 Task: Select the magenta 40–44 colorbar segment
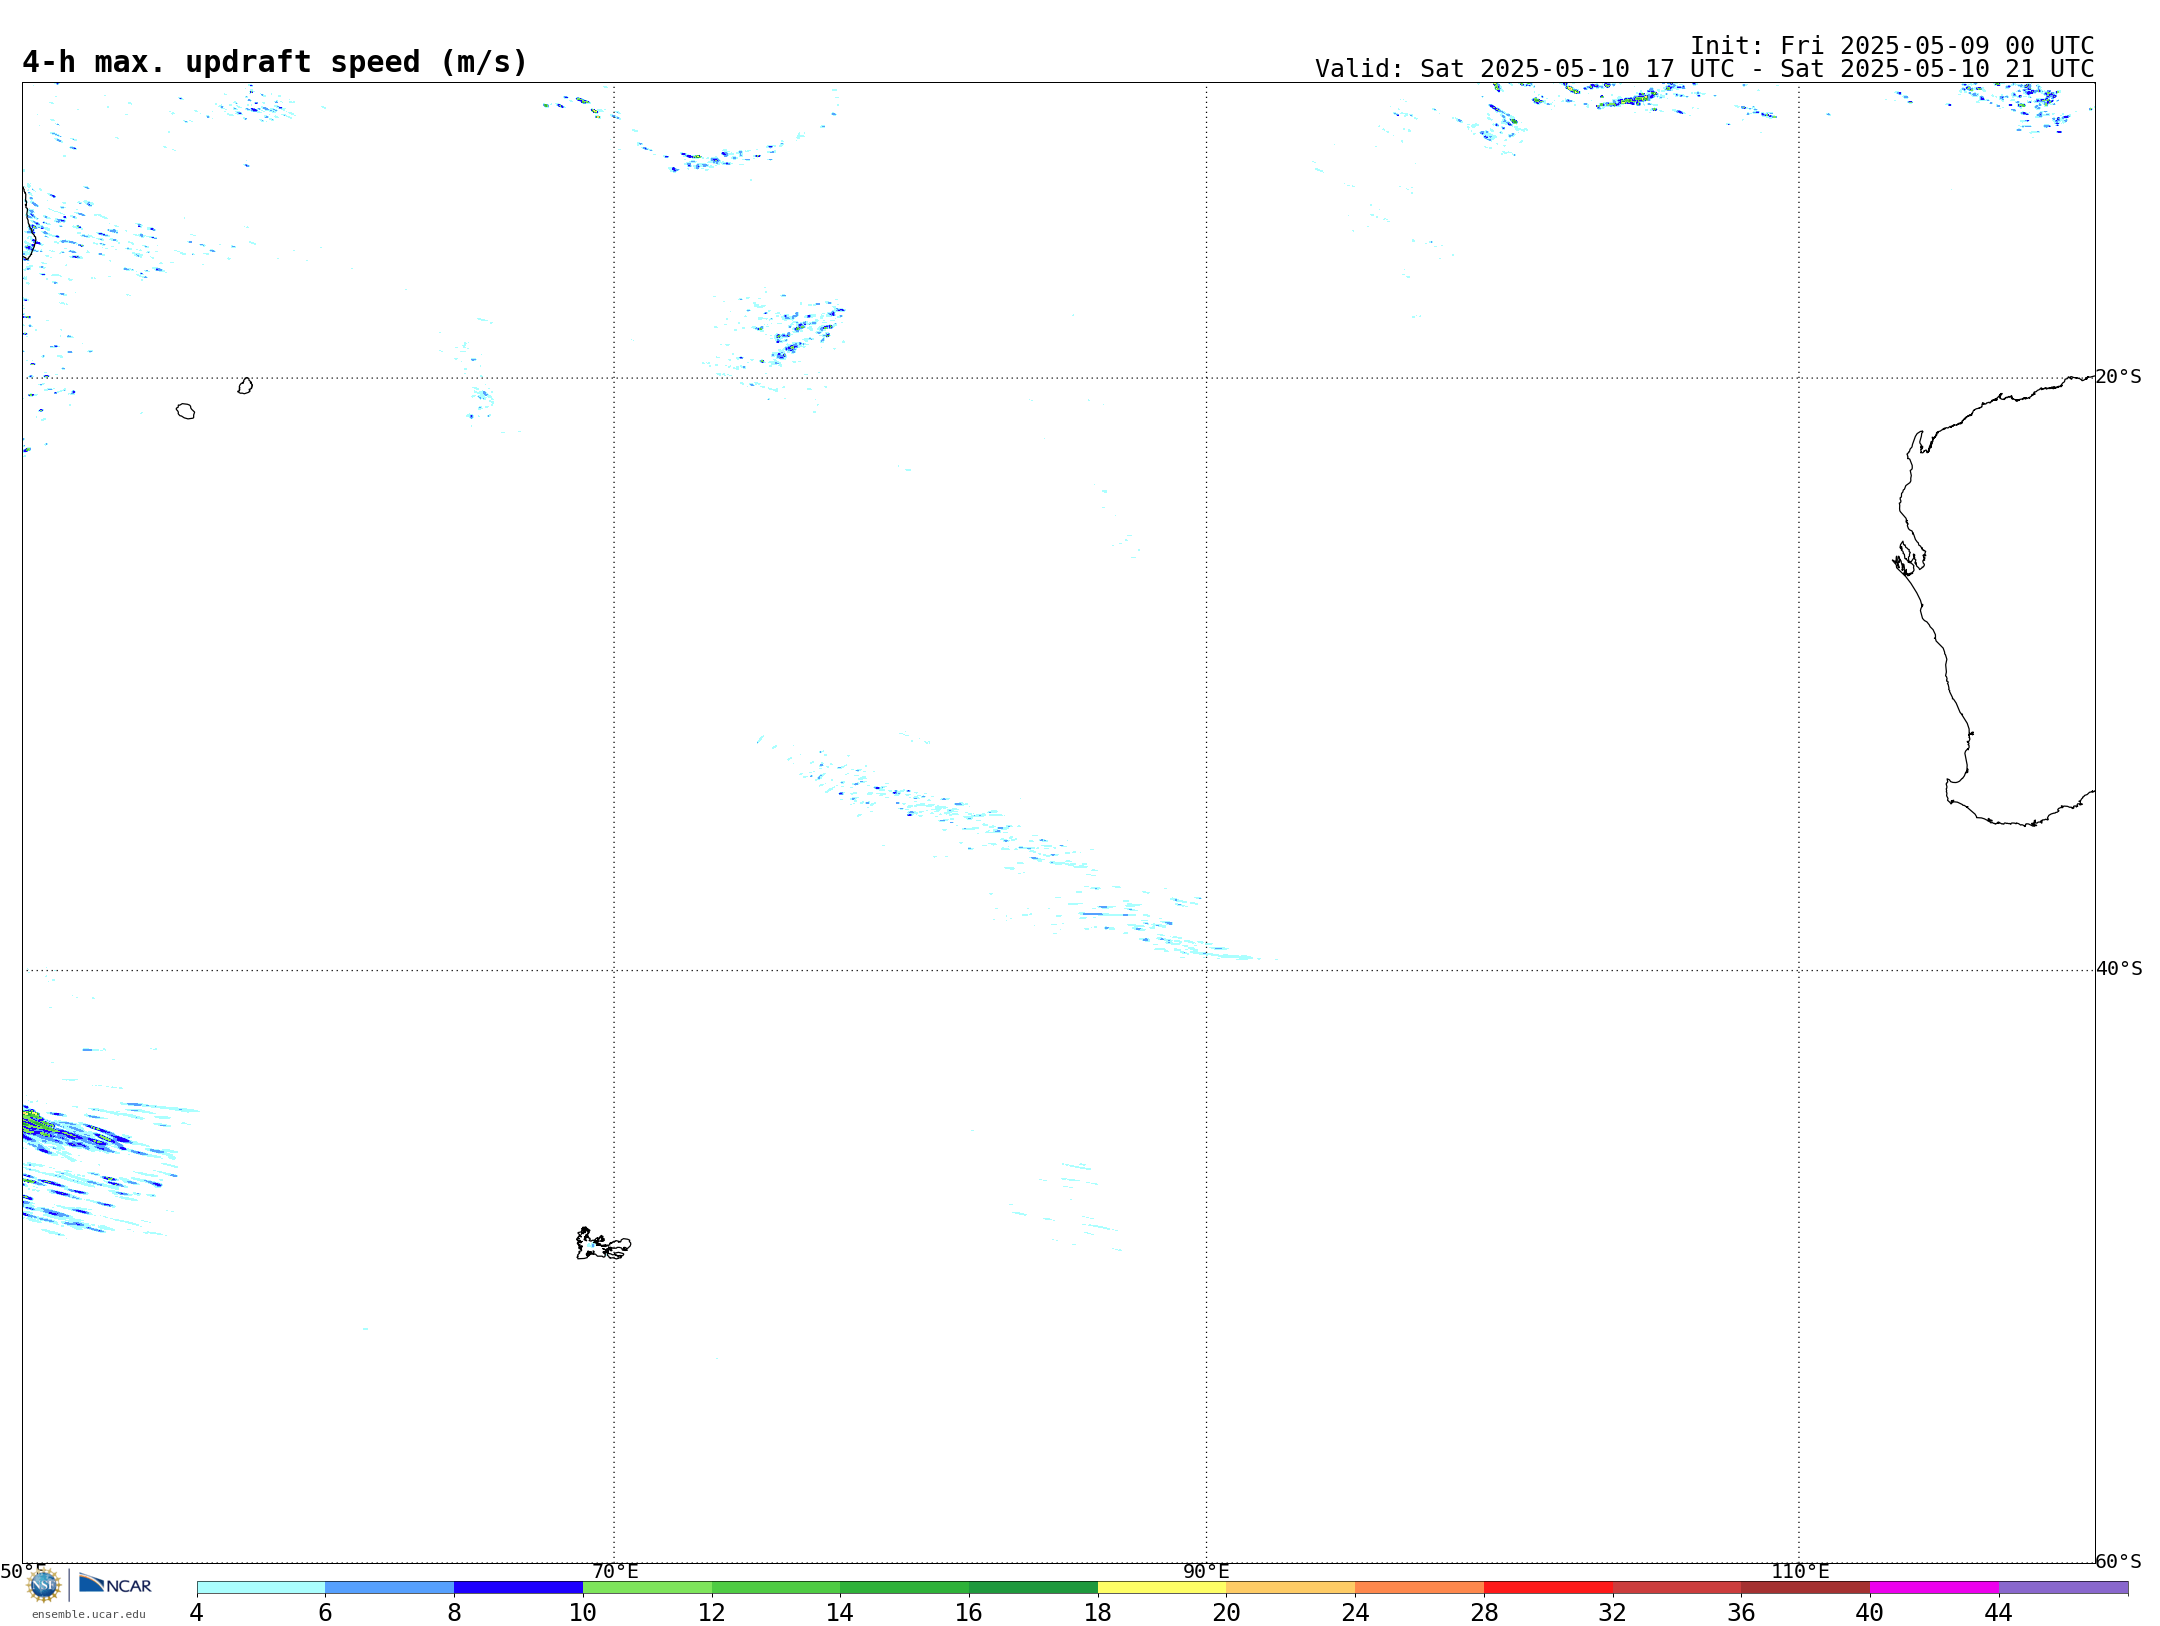(1935, 1588)
